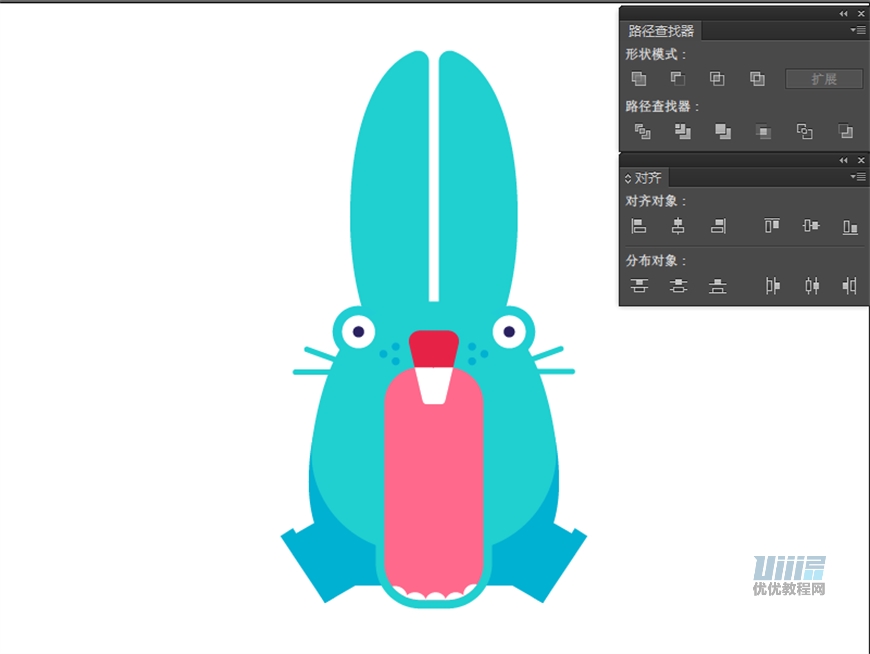Click the Unite shape mode icon

coord(639,79)
